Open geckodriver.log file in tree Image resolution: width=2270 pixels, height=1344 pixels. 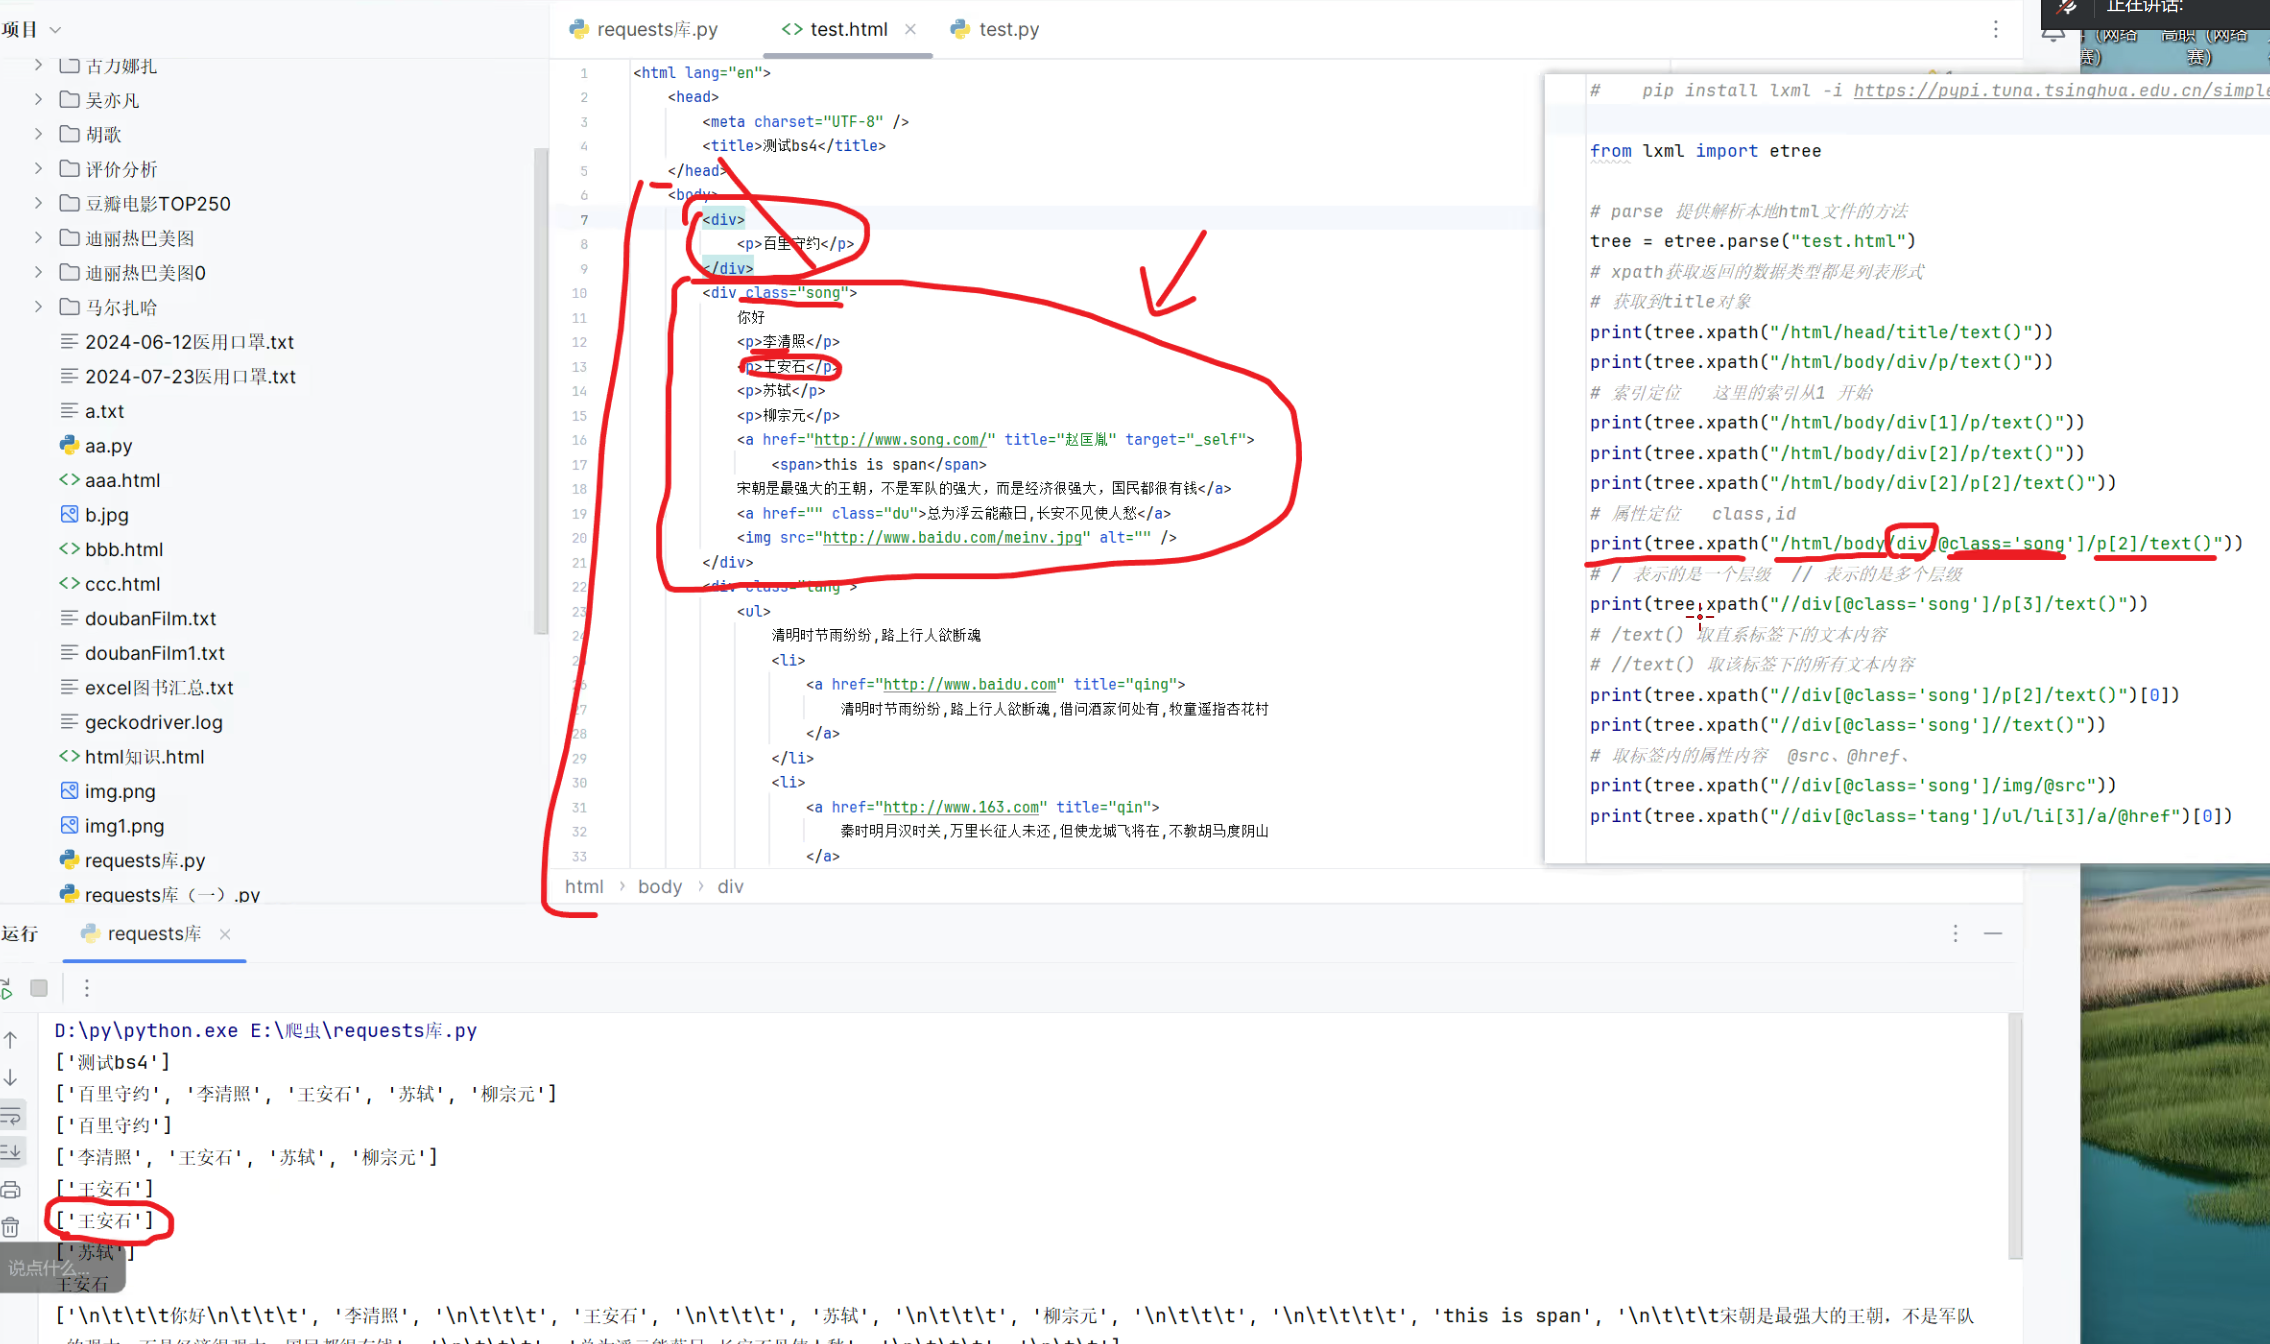coord(153,722)
